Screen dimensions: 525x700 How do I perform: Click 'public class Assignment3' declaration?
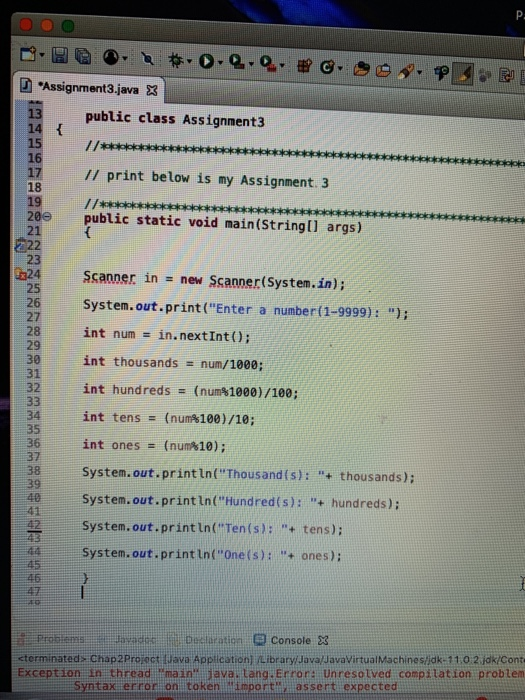pos(175,119)
